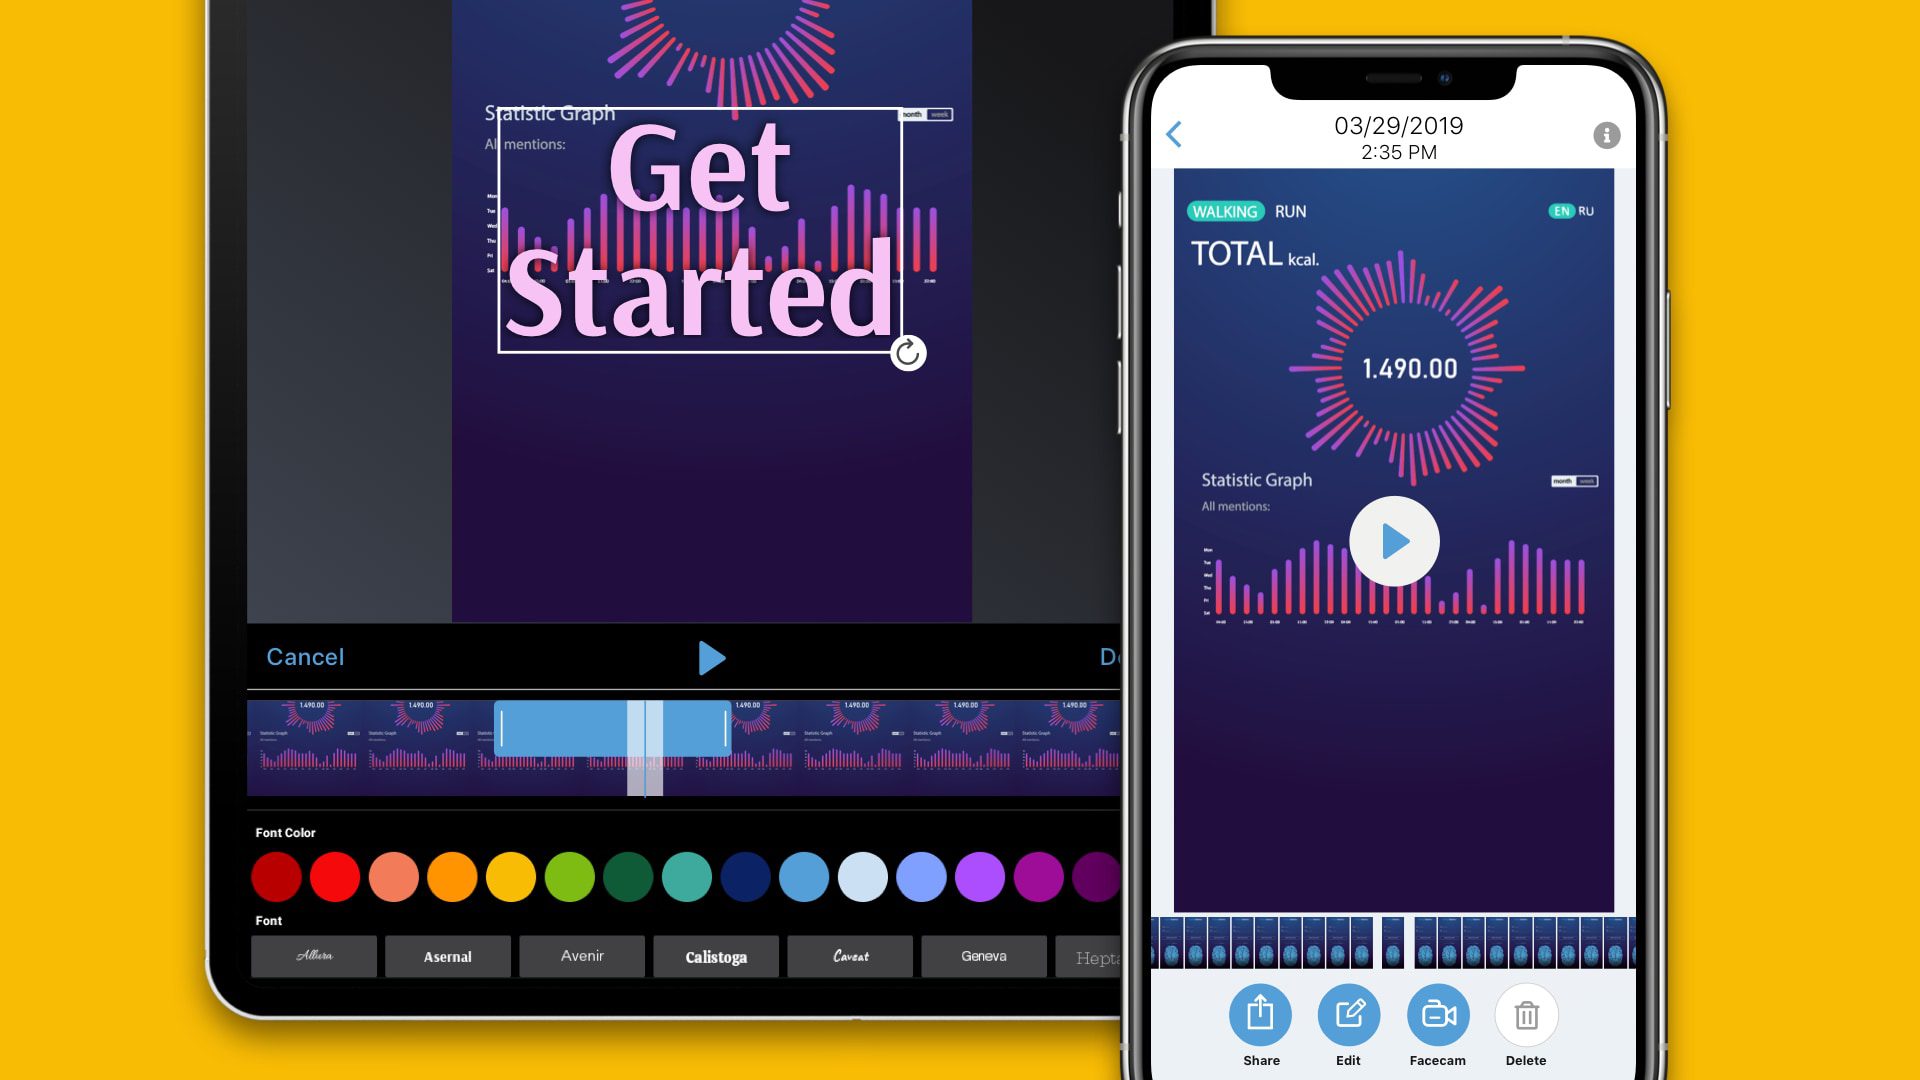Toggle RUN mode on phone
Screen dimensions: 1920x1080
pos(1290,210)
